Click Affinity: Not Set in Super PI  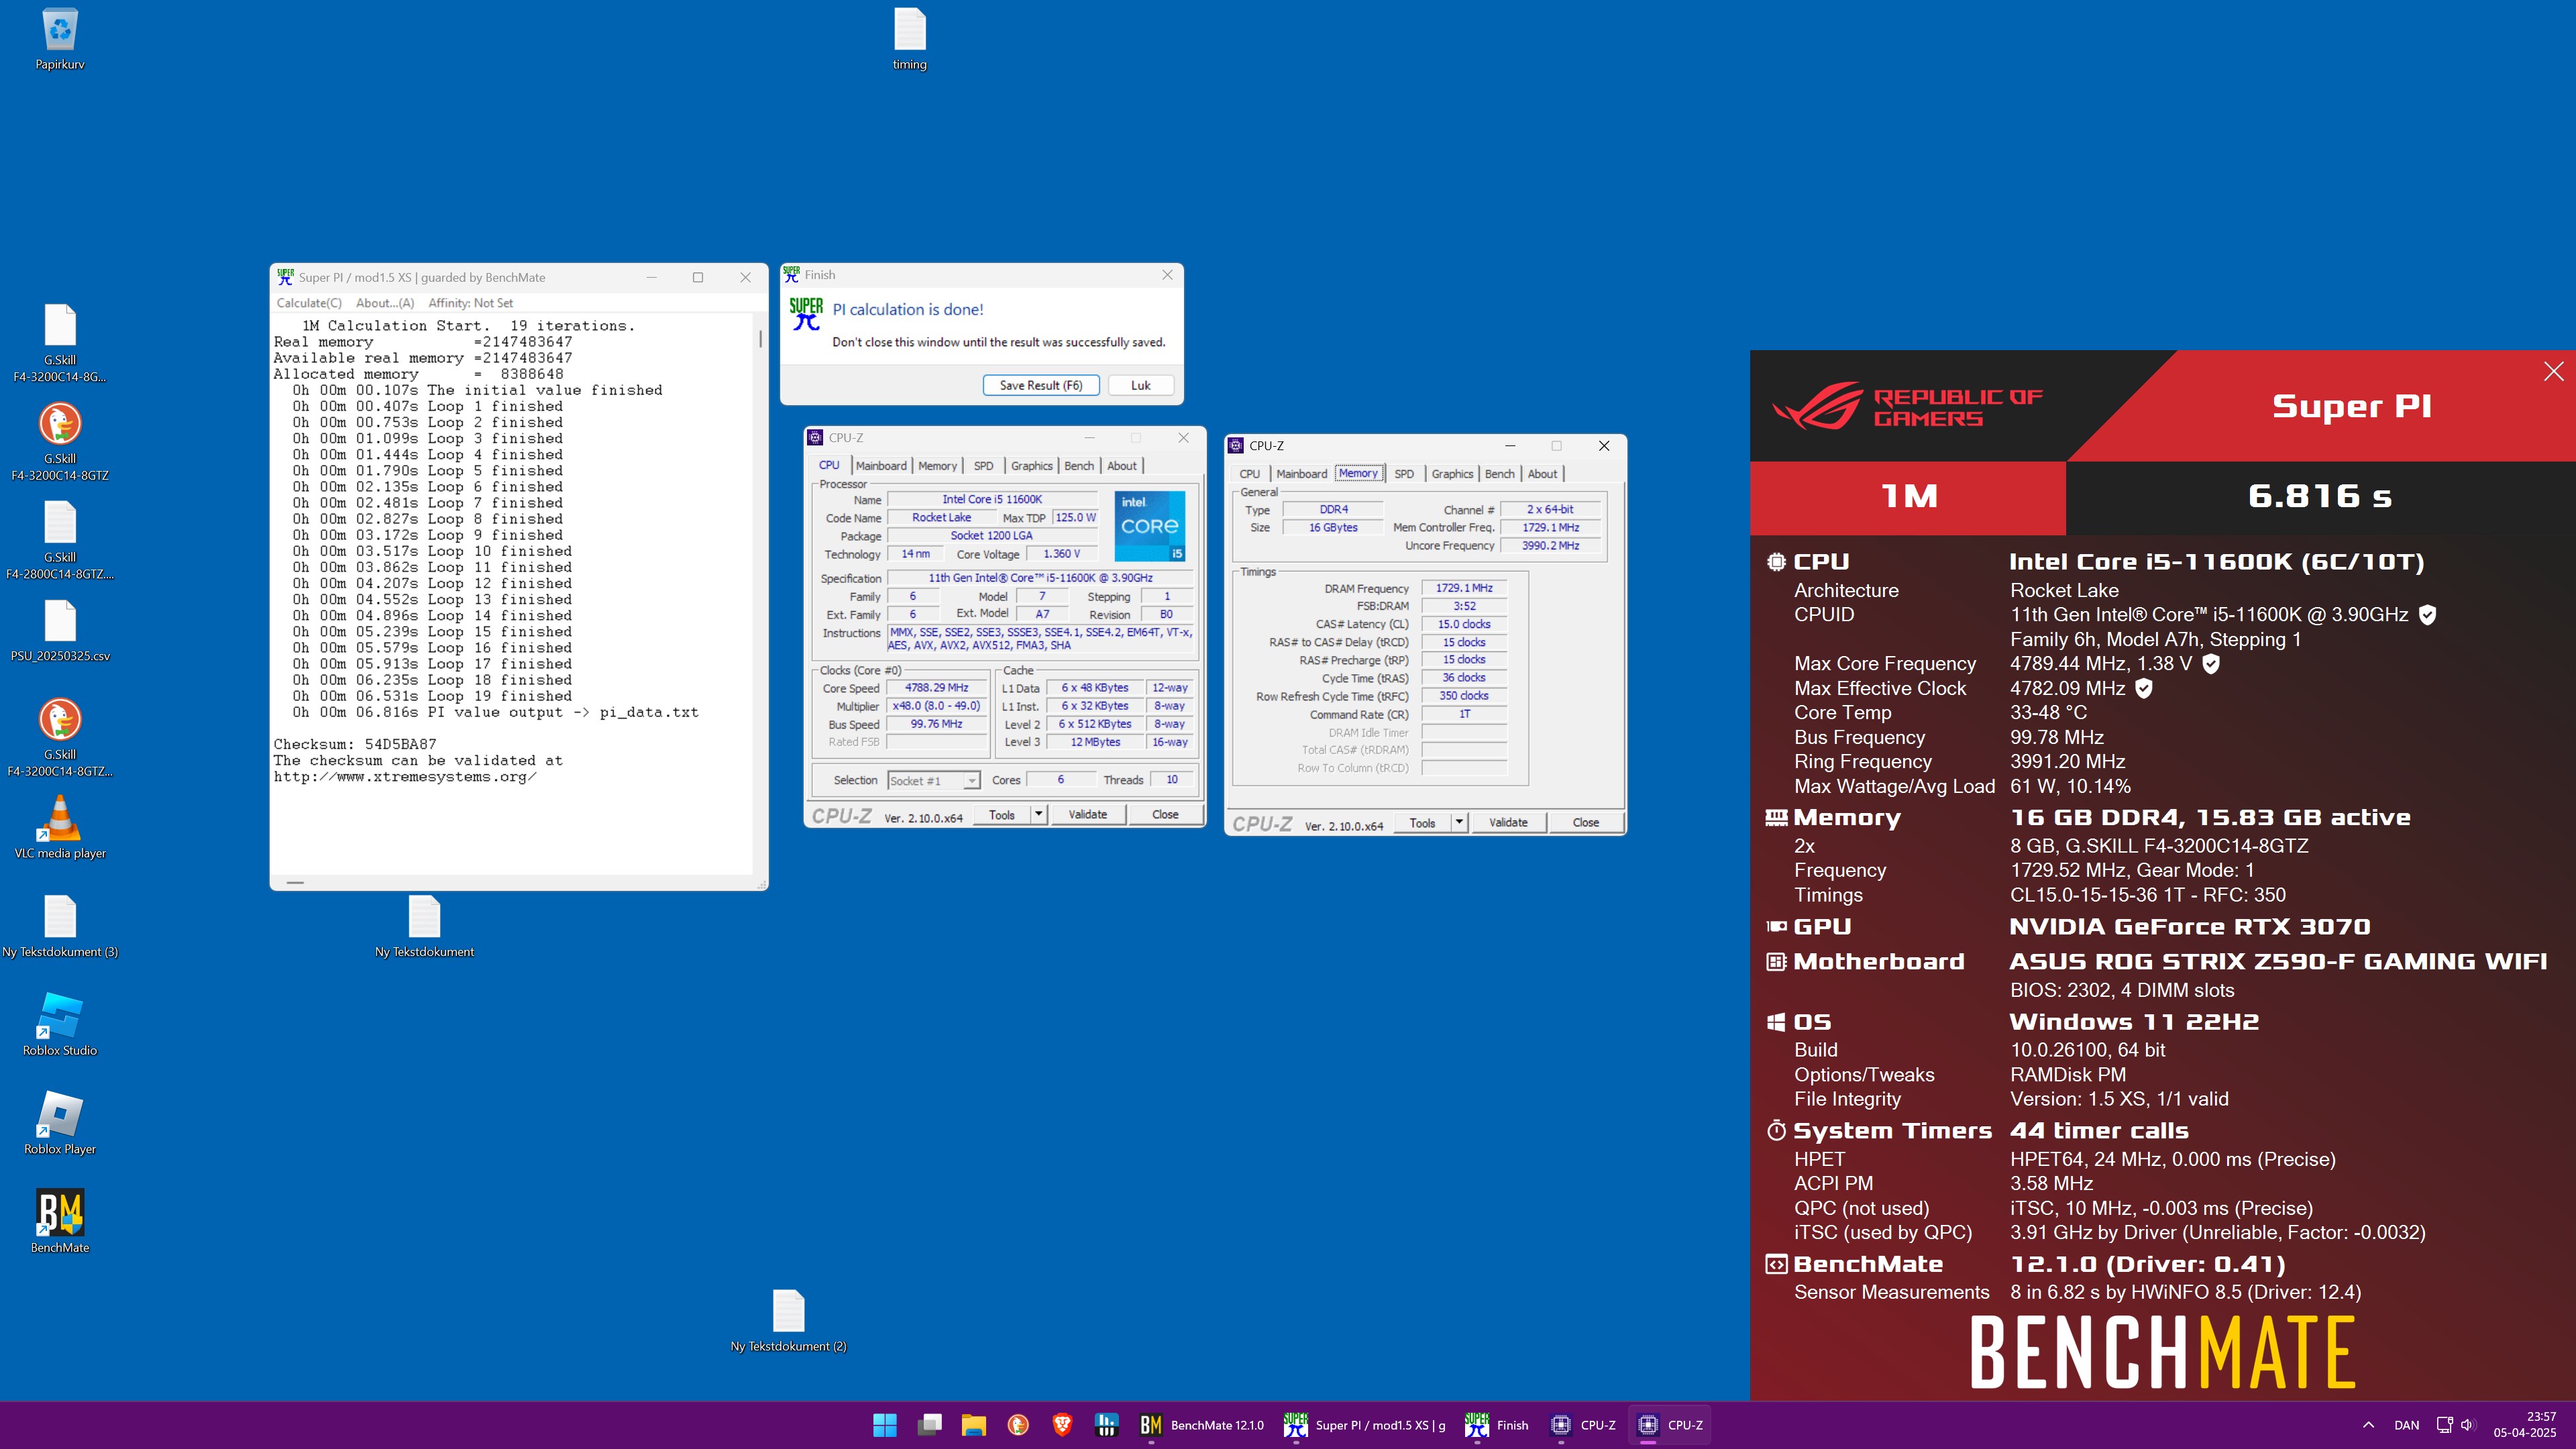coord(470,303)
